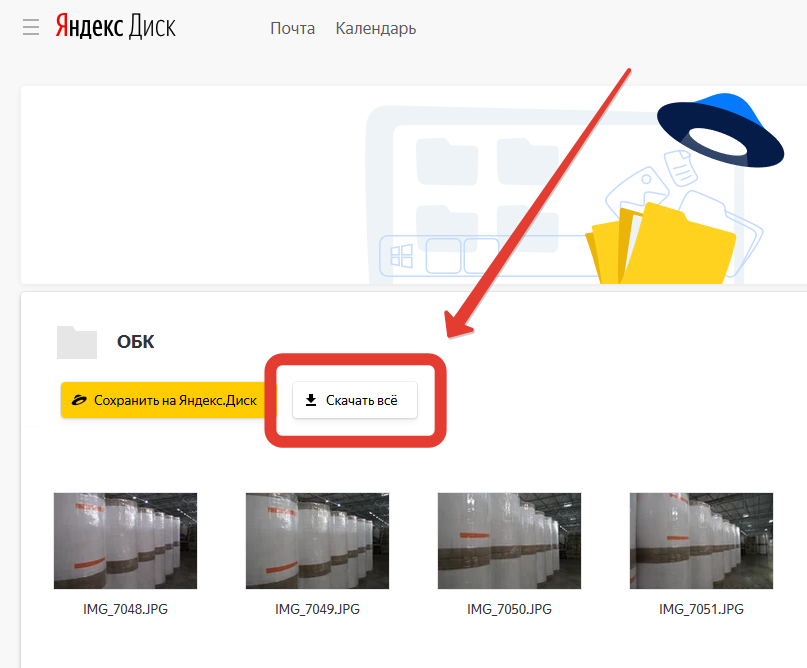Click the Яндекс logo
Screen dimensions: 807x668
[x=88, y=27]
